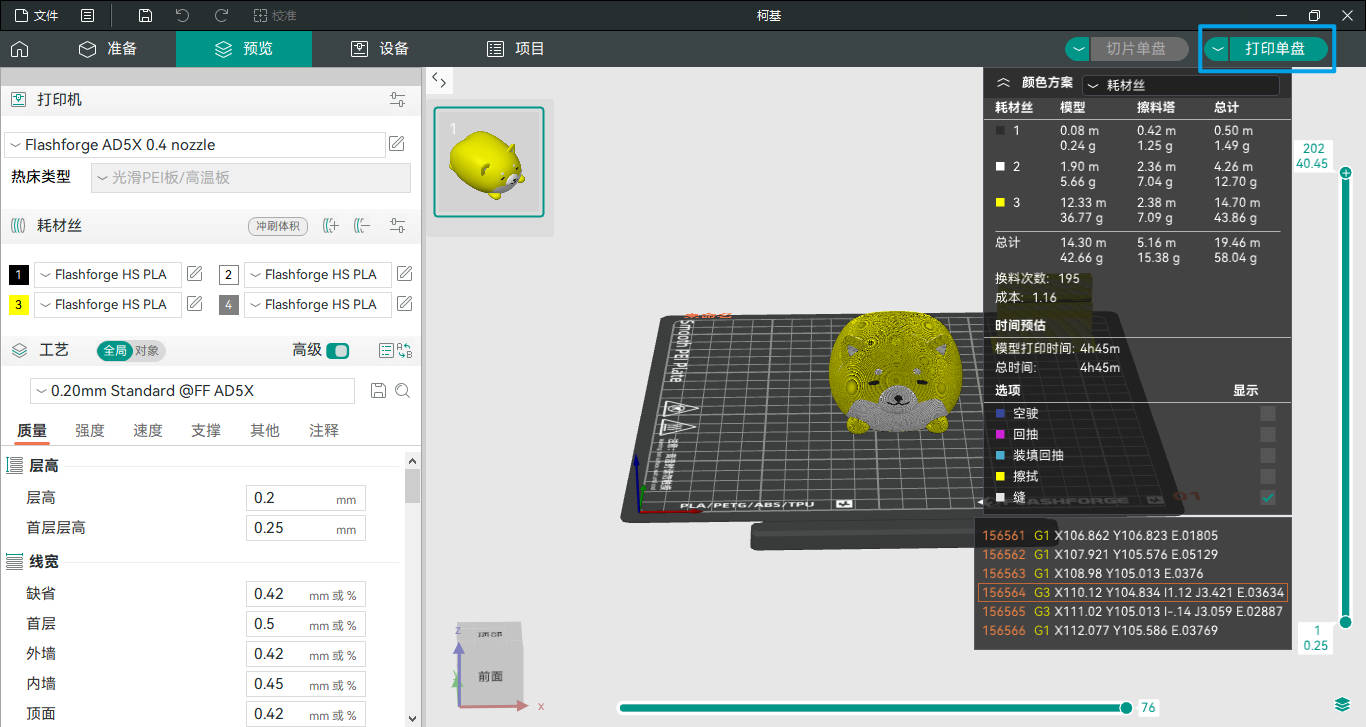Screen dimensions: 1366x727
Task: Click the compare presets icon
Action: (x=405, y=351)
